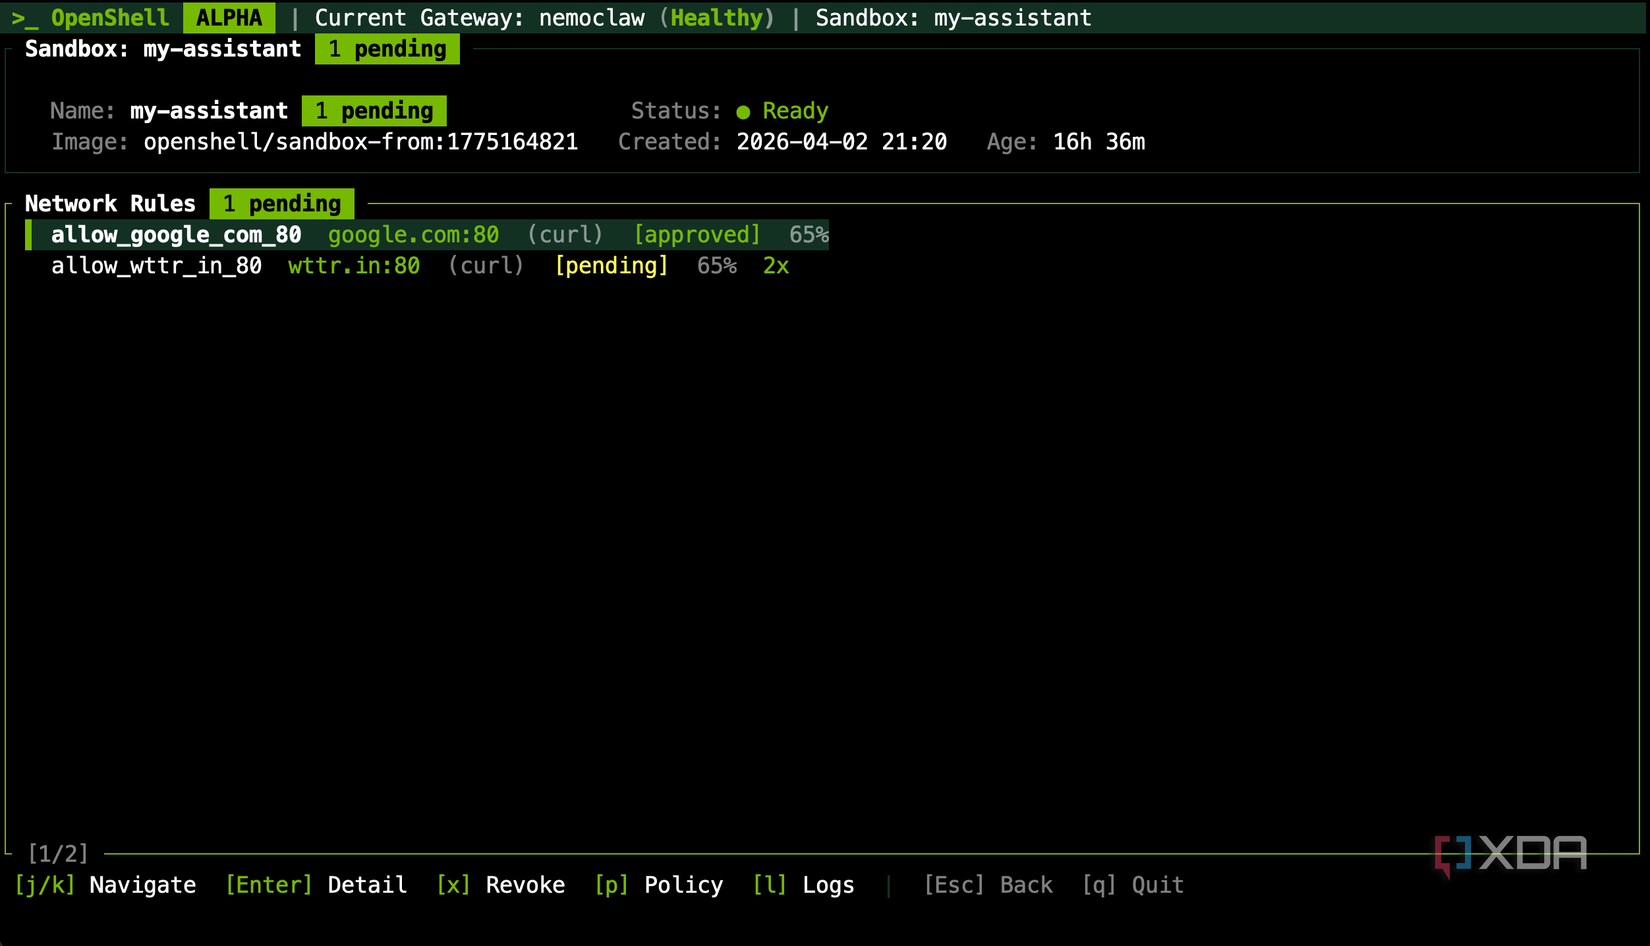Click the age value 16h 36m
The height and width of the screenshot is (946, 1650).
[x=1099, y=142]
